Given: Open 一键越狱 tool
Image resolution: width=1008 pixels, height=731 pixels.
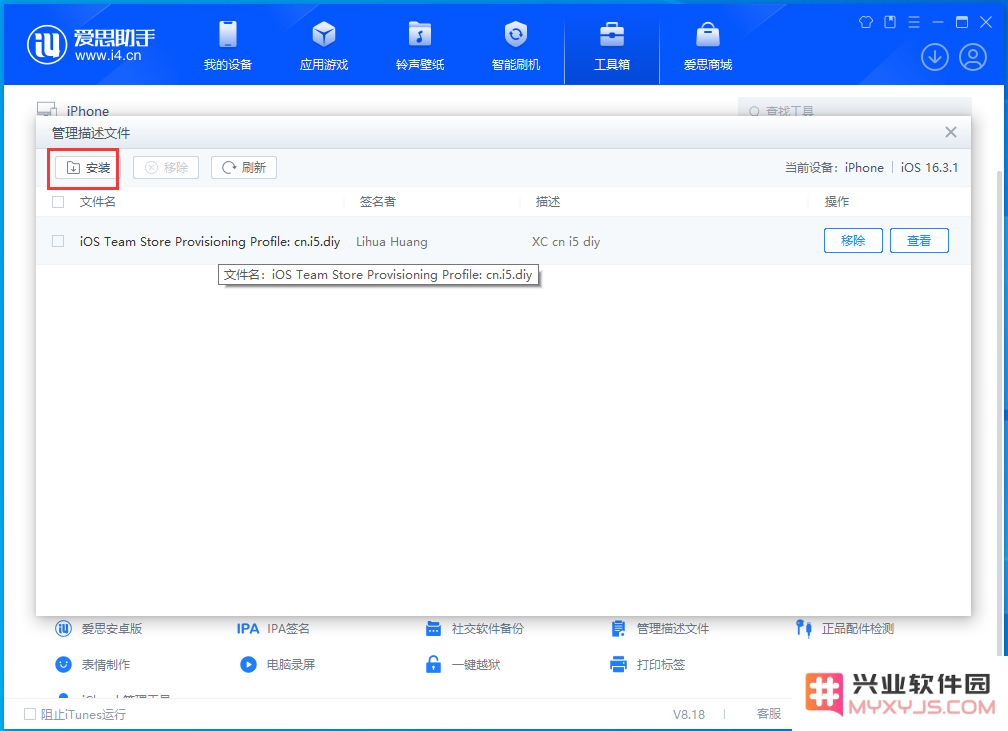Looking at the screenshot, I should (x=463, y=664).
